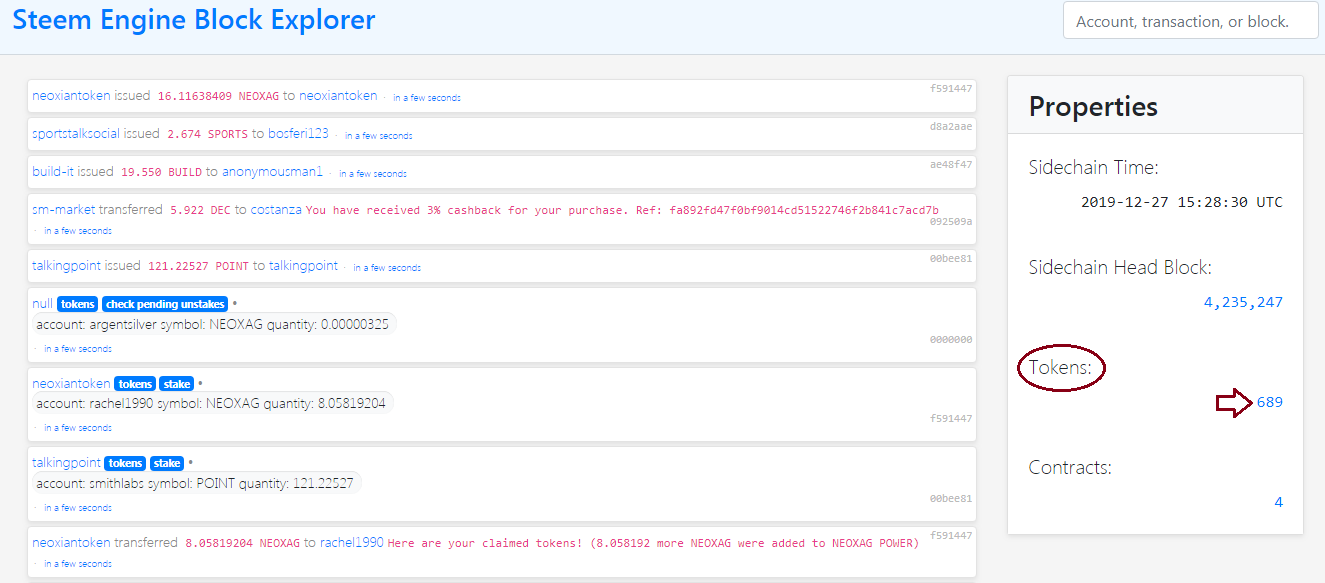
Task: Select the sidechain time 2019-12-27 15:28:30 UTC
Action: (1181, 202)
